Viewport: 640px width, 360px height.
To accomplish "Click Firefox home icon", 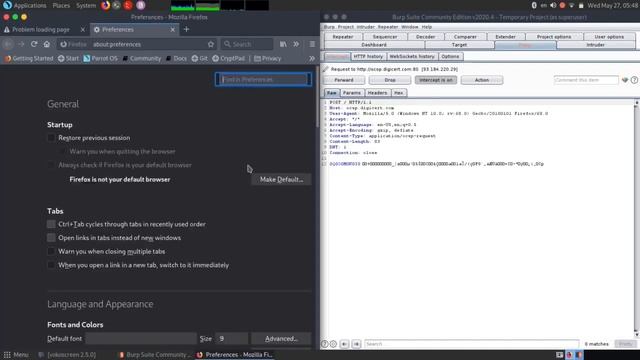I will coord(47,44).
